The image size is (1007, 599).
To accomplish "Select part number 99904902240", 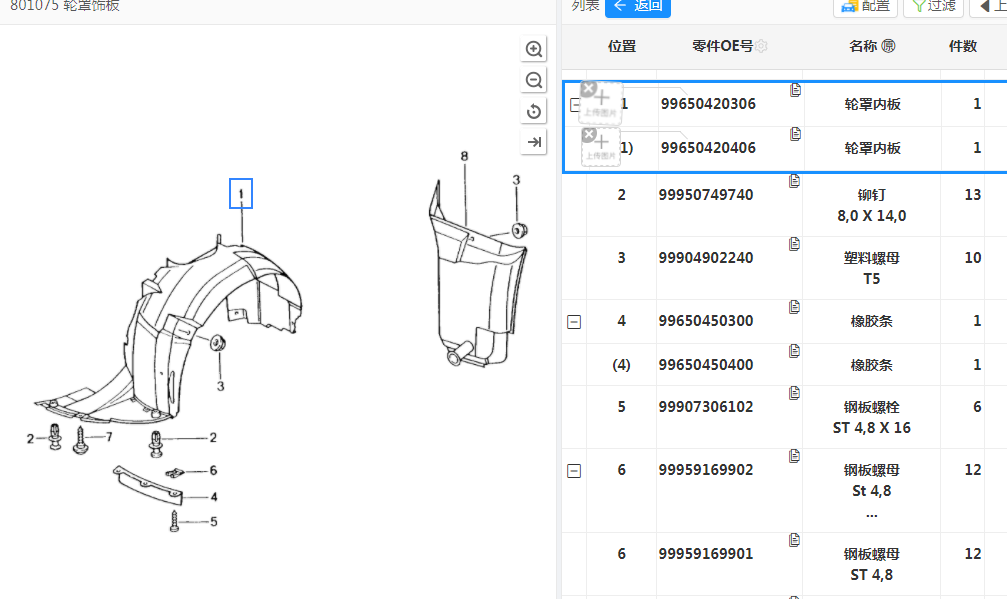I will point(706,258).
